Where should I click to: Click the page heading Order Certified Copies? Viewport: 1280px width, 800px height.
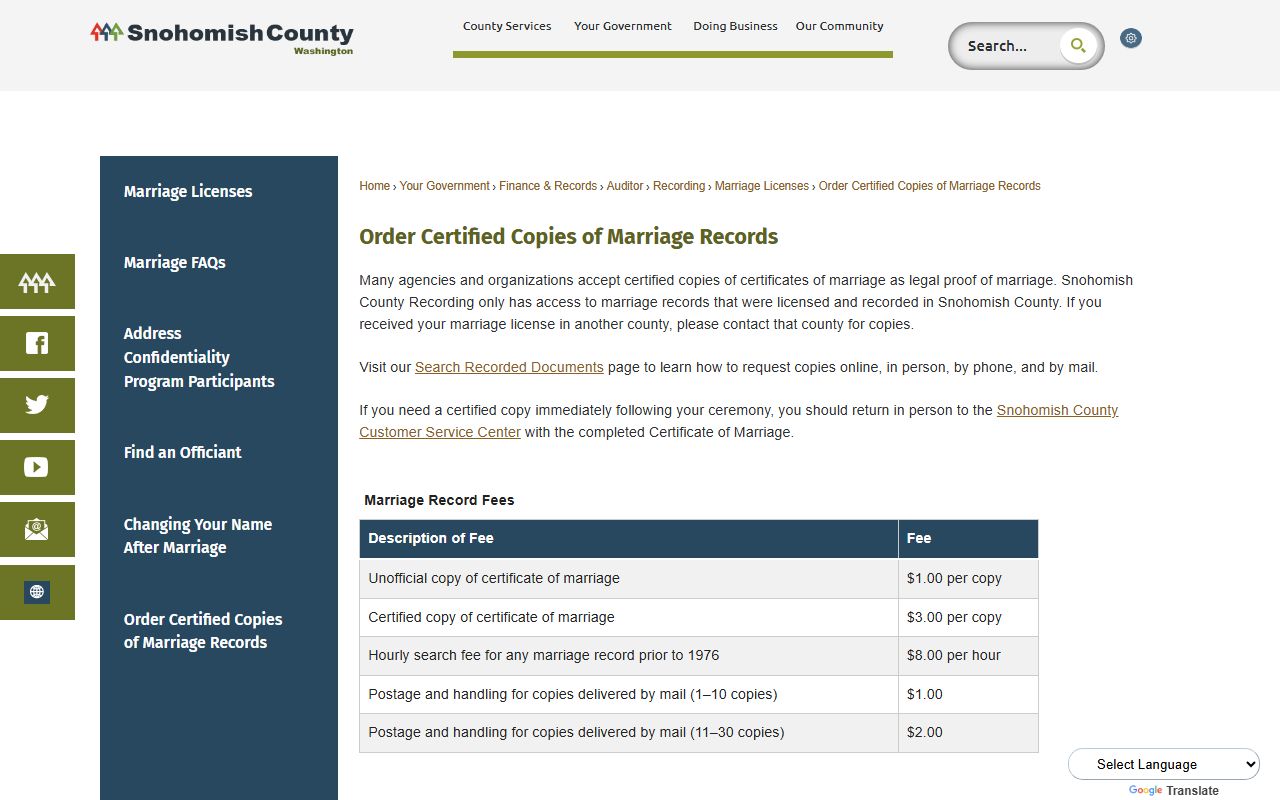click(x=569, y=237)
